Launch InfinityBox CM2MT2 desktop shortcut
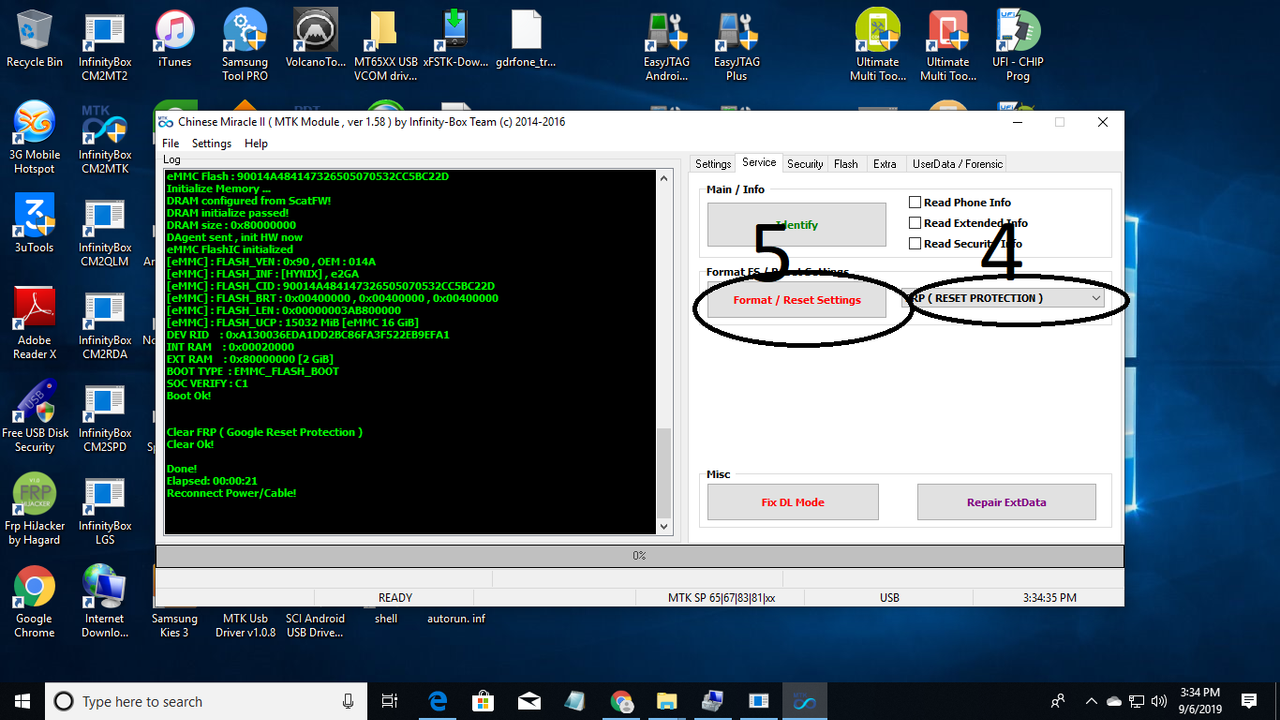 [x=105, y=47]
